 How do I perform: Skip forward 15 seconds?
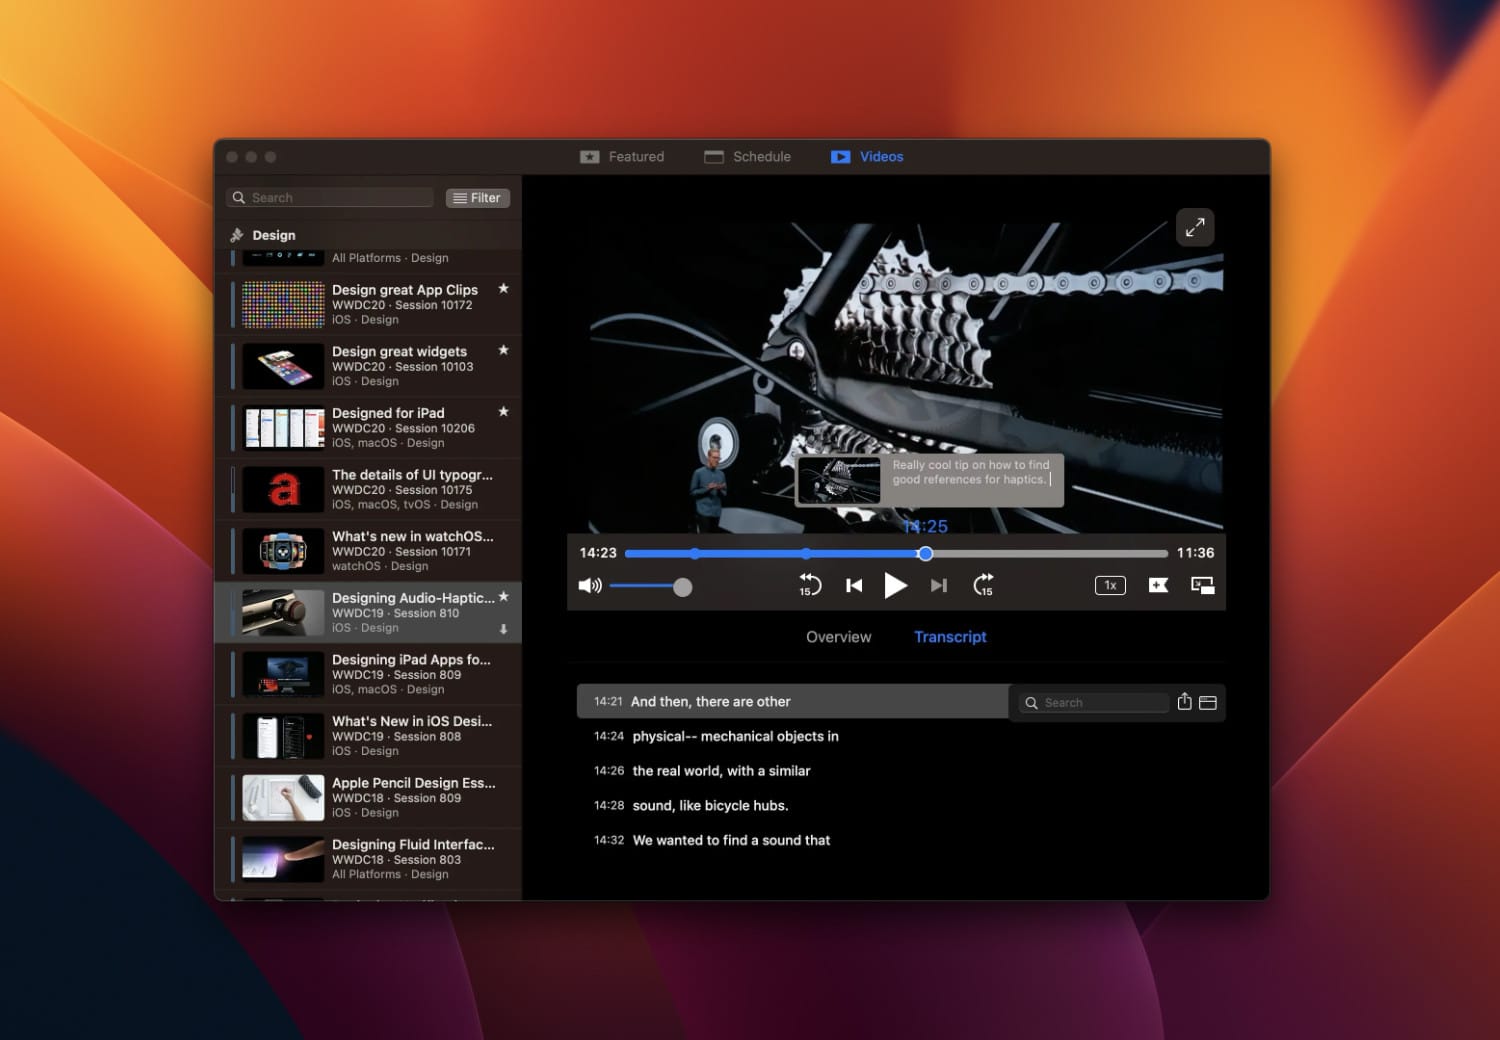(983, 585)
